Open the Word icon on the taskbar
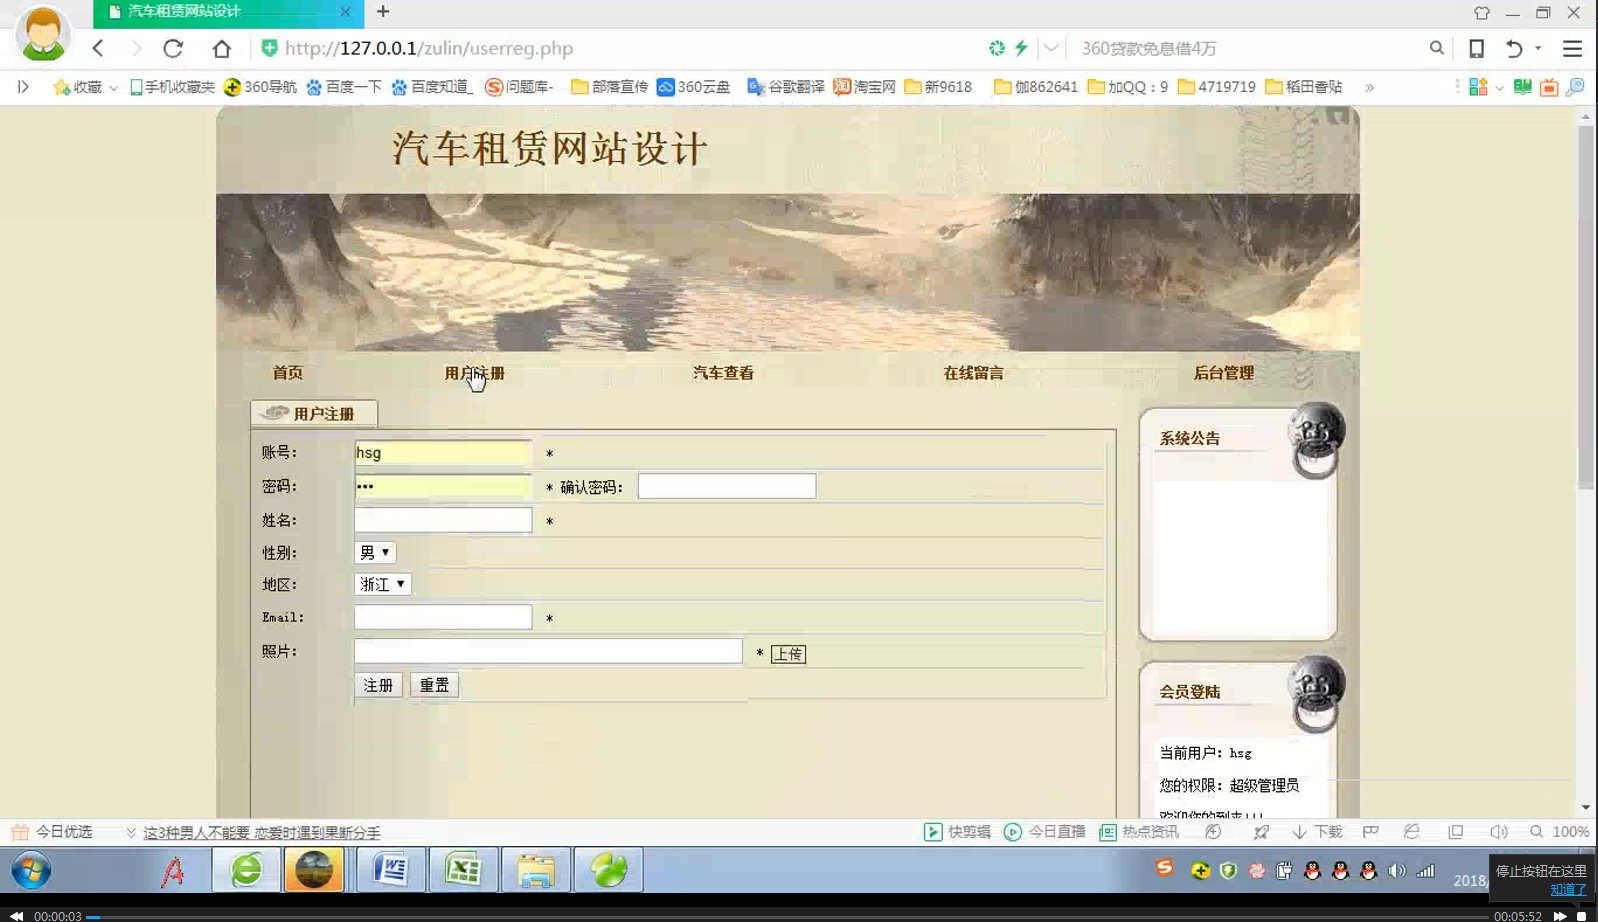 390,870
